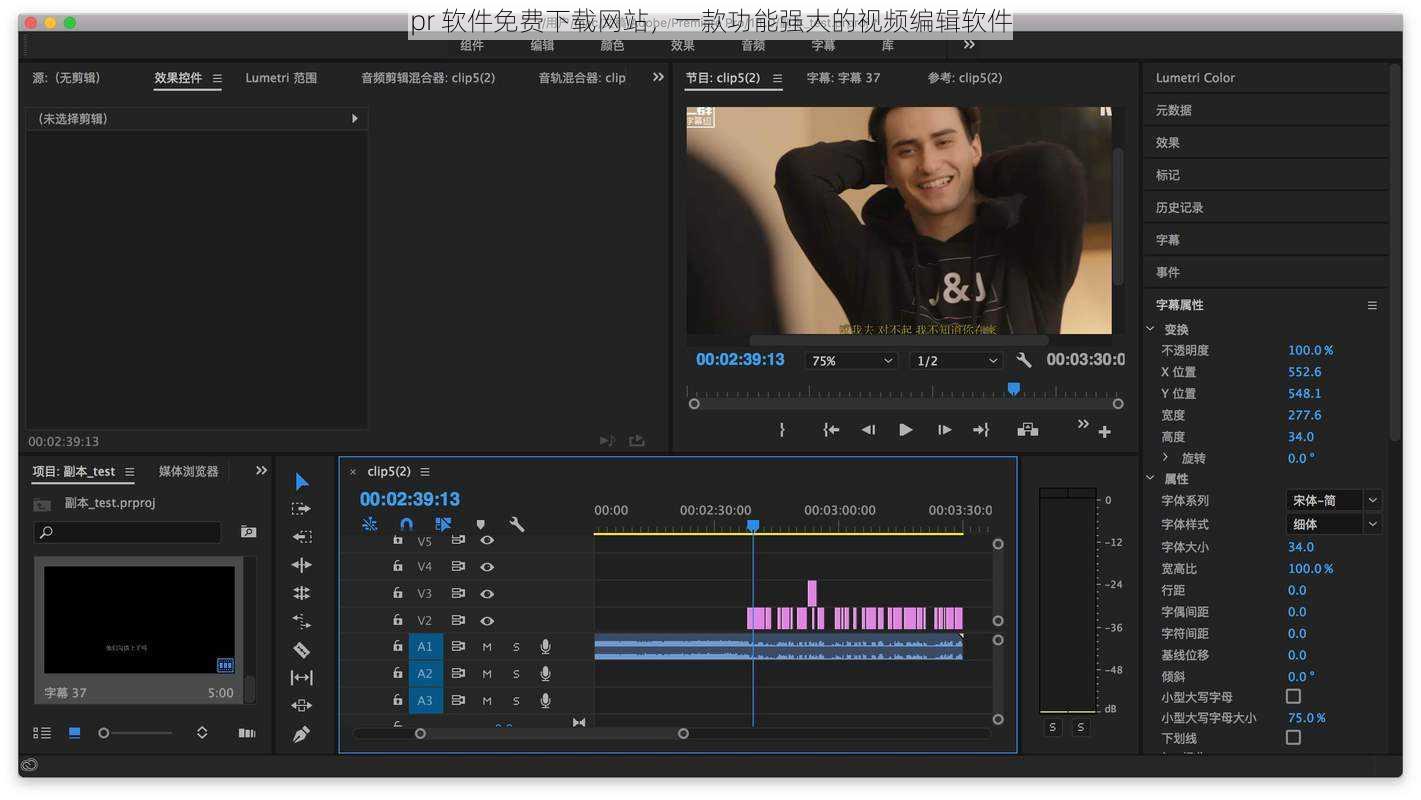Open font family dropdown 宋体-简
This screenshot has width=1421, height=800.
point(1333,500)
